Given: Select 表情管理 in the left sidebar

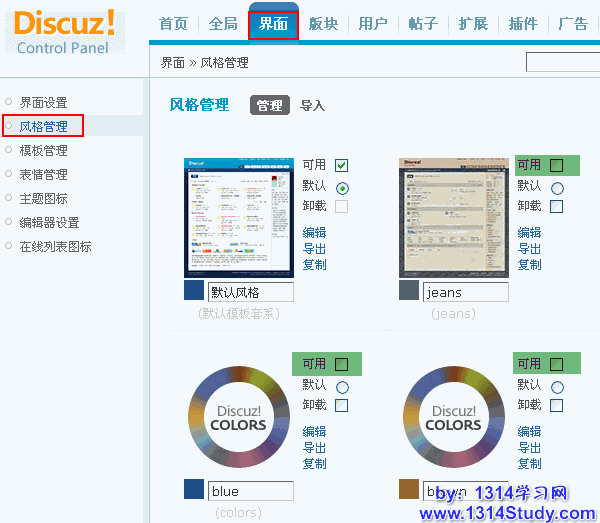Looking at the screenshot, I should (x=44, y=175).
